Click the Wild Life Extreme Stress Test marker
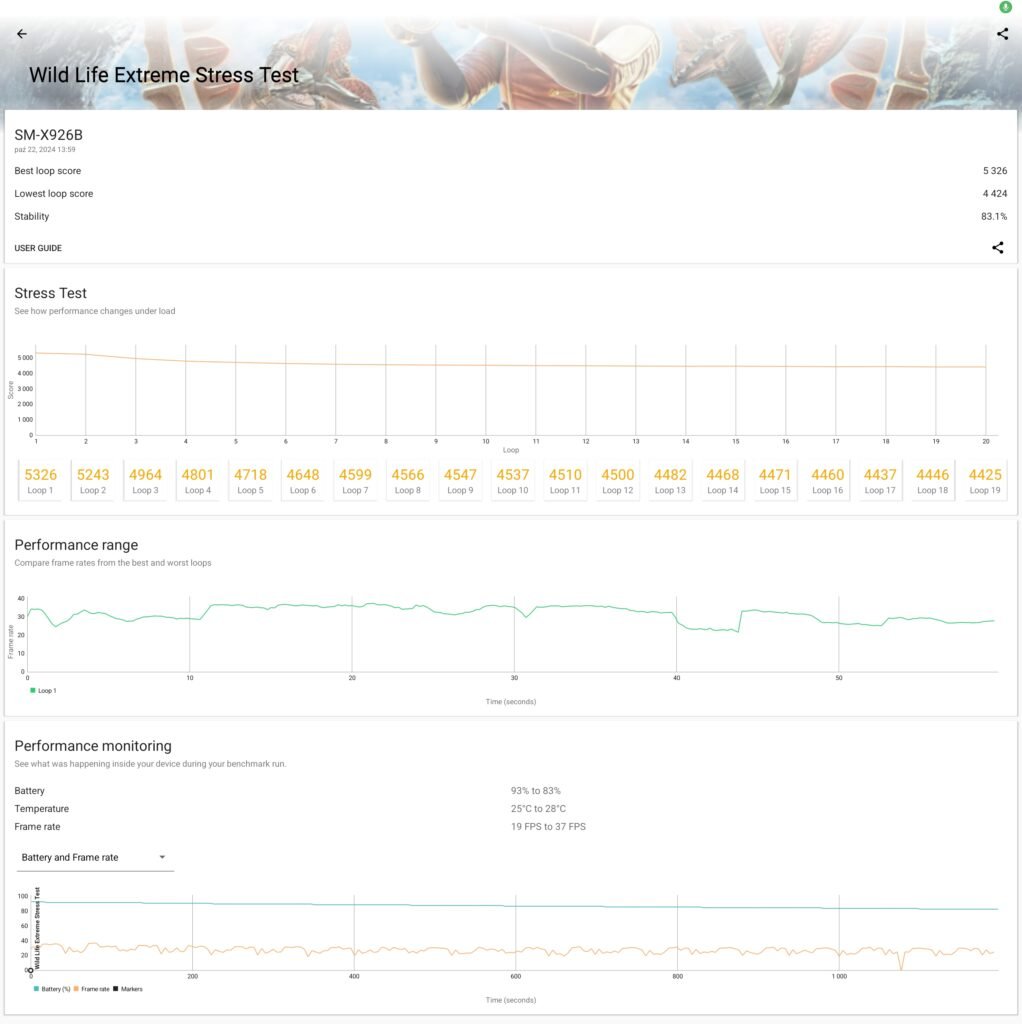 30,970
